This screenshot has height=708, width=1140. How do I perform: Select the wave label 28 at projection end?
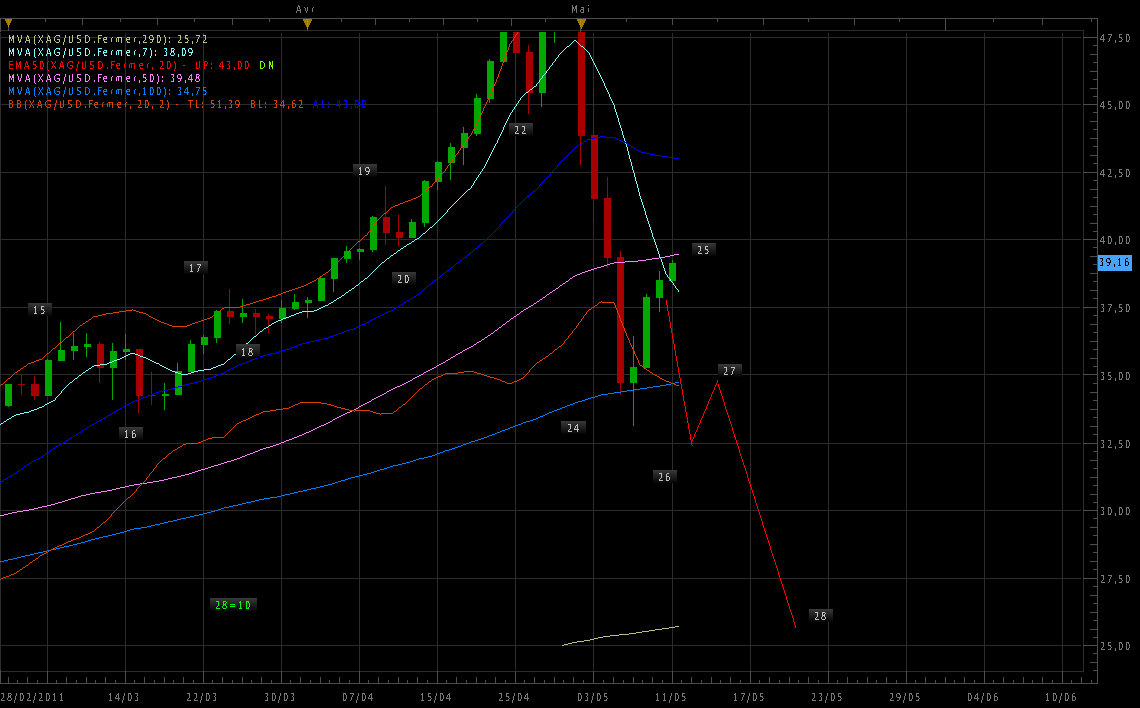click(820, 616)
